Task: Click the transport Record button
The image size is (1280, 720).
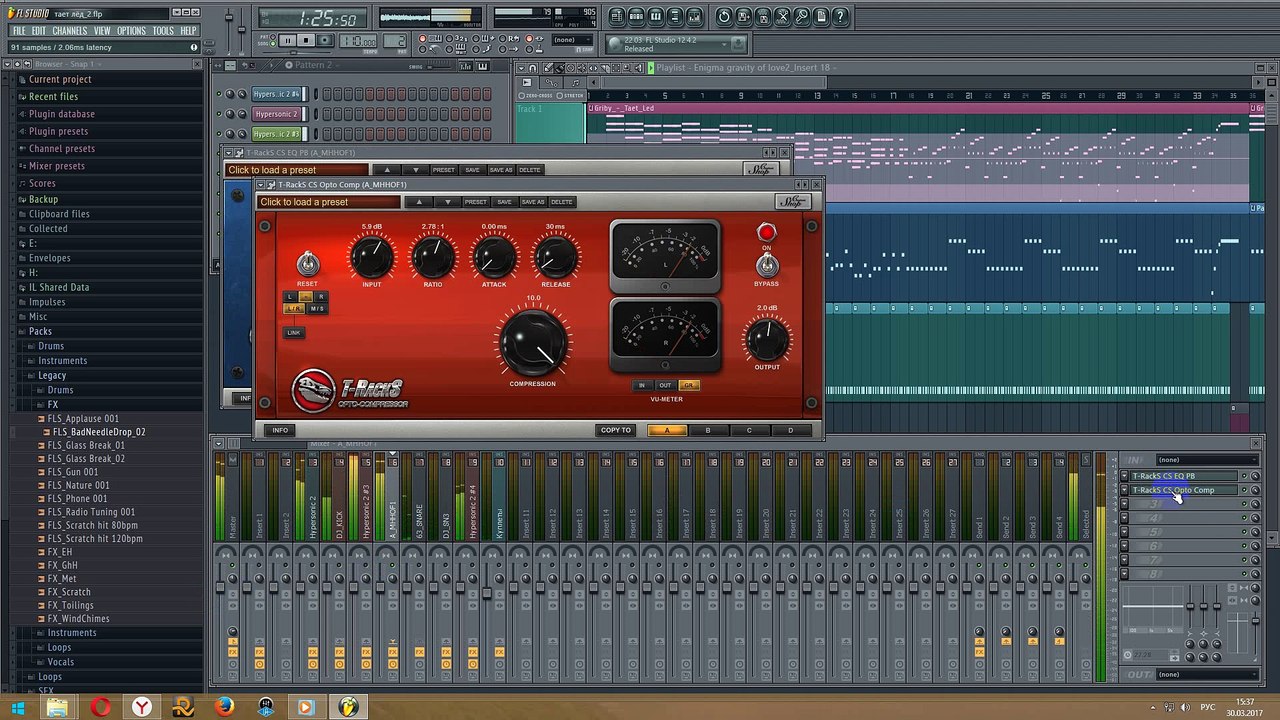Action: tap(326, 41)
